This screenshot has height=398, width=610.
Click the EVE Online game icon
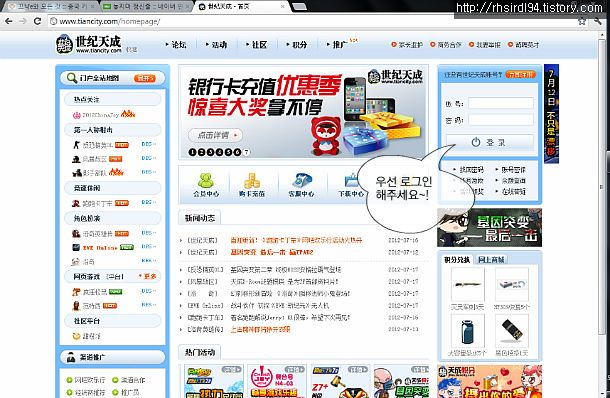[76, 247]
